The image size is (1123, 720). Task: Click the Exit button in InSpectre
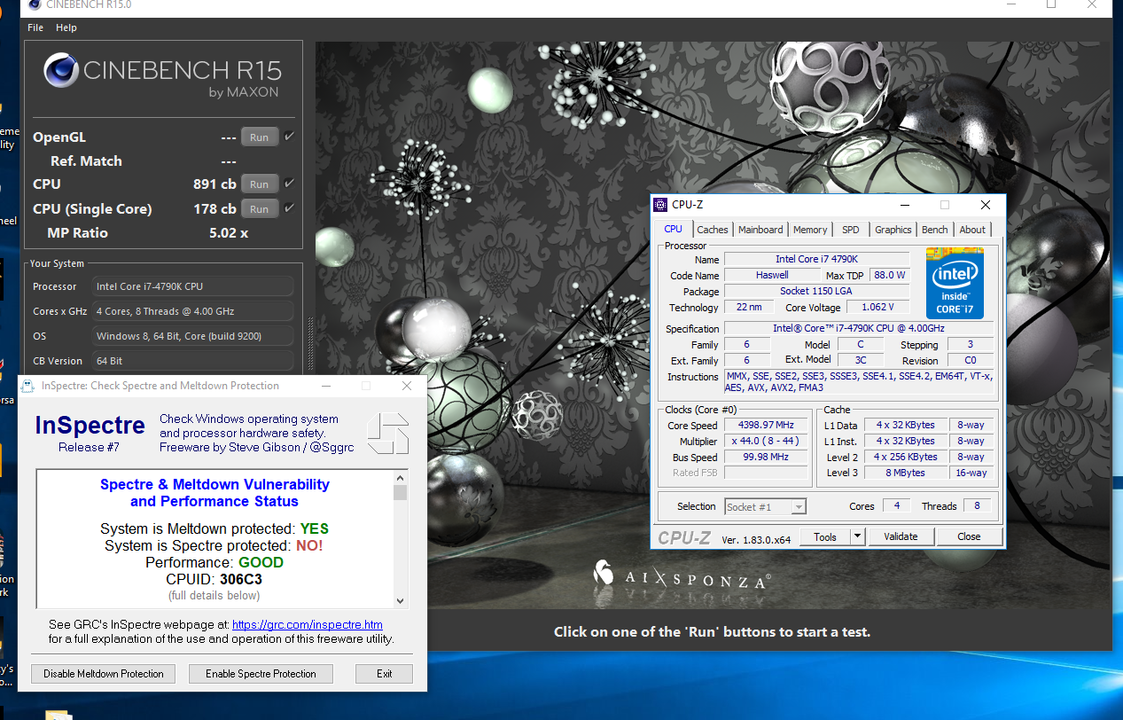pyautogui.click(x=384, y=673)
